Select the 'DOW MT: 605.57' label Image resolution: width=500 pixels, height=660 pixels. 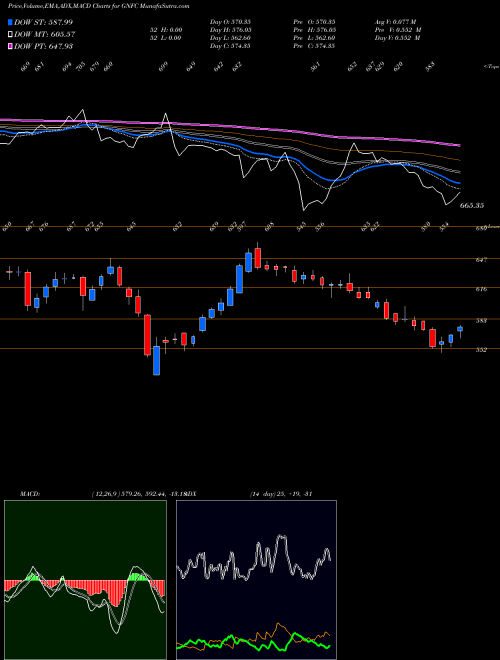45,34
